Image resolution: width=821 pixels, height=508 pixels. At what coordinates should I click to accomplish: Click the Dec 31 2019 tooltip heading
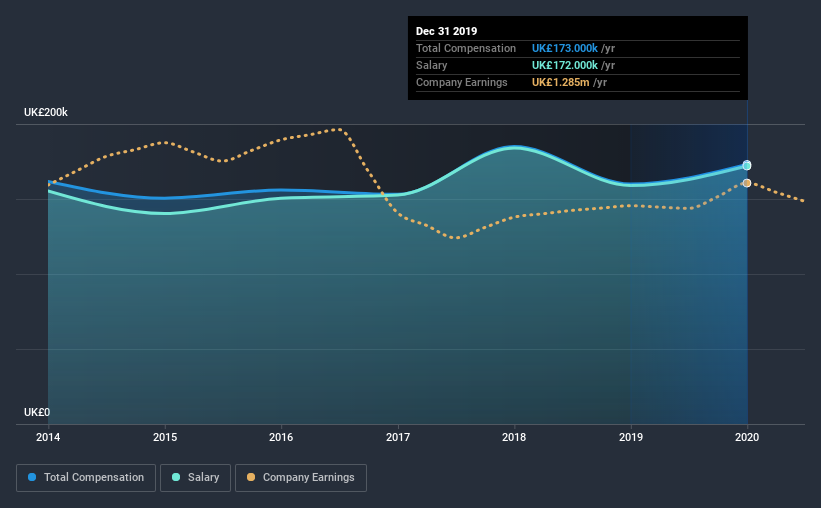(447, 31)
